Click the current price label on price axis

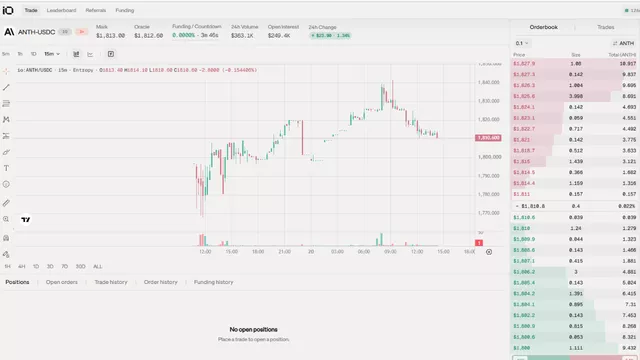pyautogui.click(x=488, y=138)
